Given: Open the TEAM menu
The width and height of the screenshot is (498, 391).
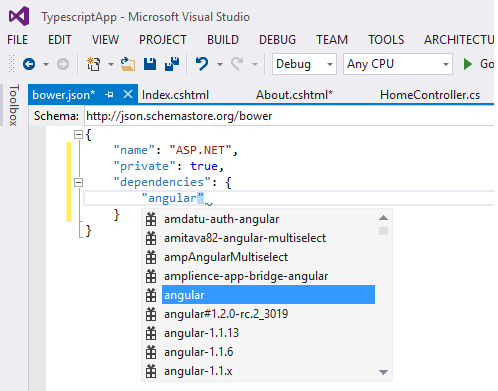Looking at the screenshot, I should tap(332, 40).
